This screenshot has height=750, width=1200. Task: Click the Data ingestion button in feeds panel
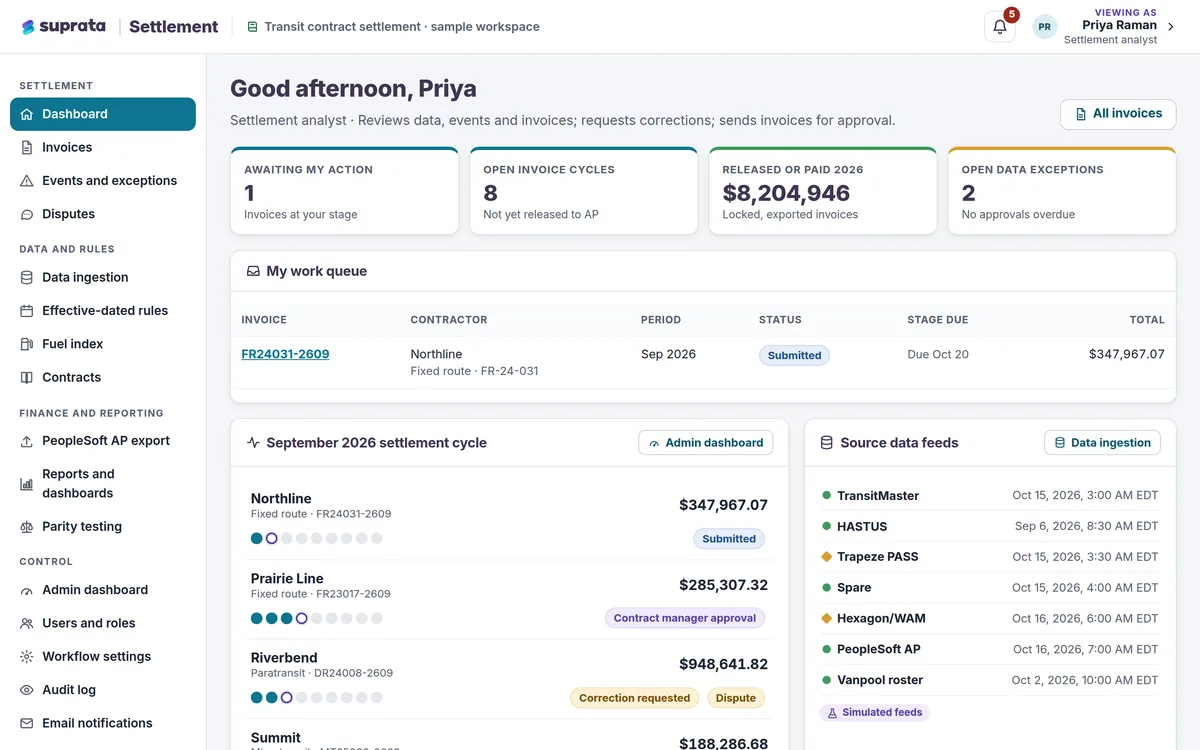[1102, 443]
